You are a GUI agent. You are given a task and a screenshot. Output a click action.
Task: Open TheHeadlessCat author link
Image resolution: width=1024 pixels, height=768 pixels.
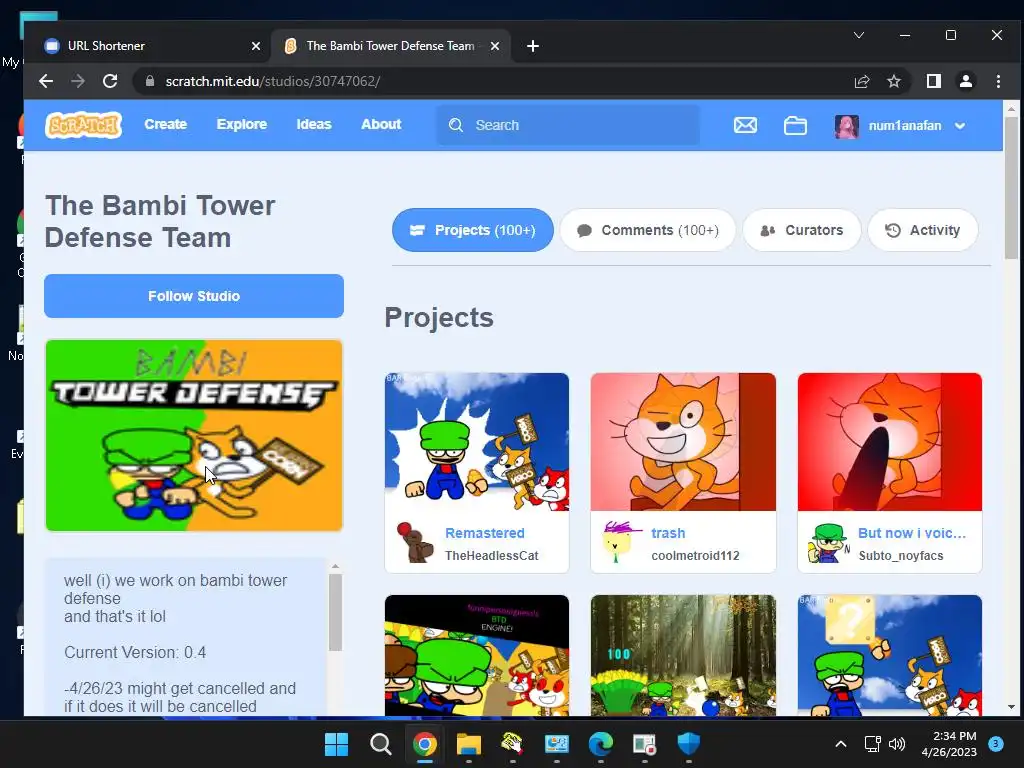coord(492,556)
